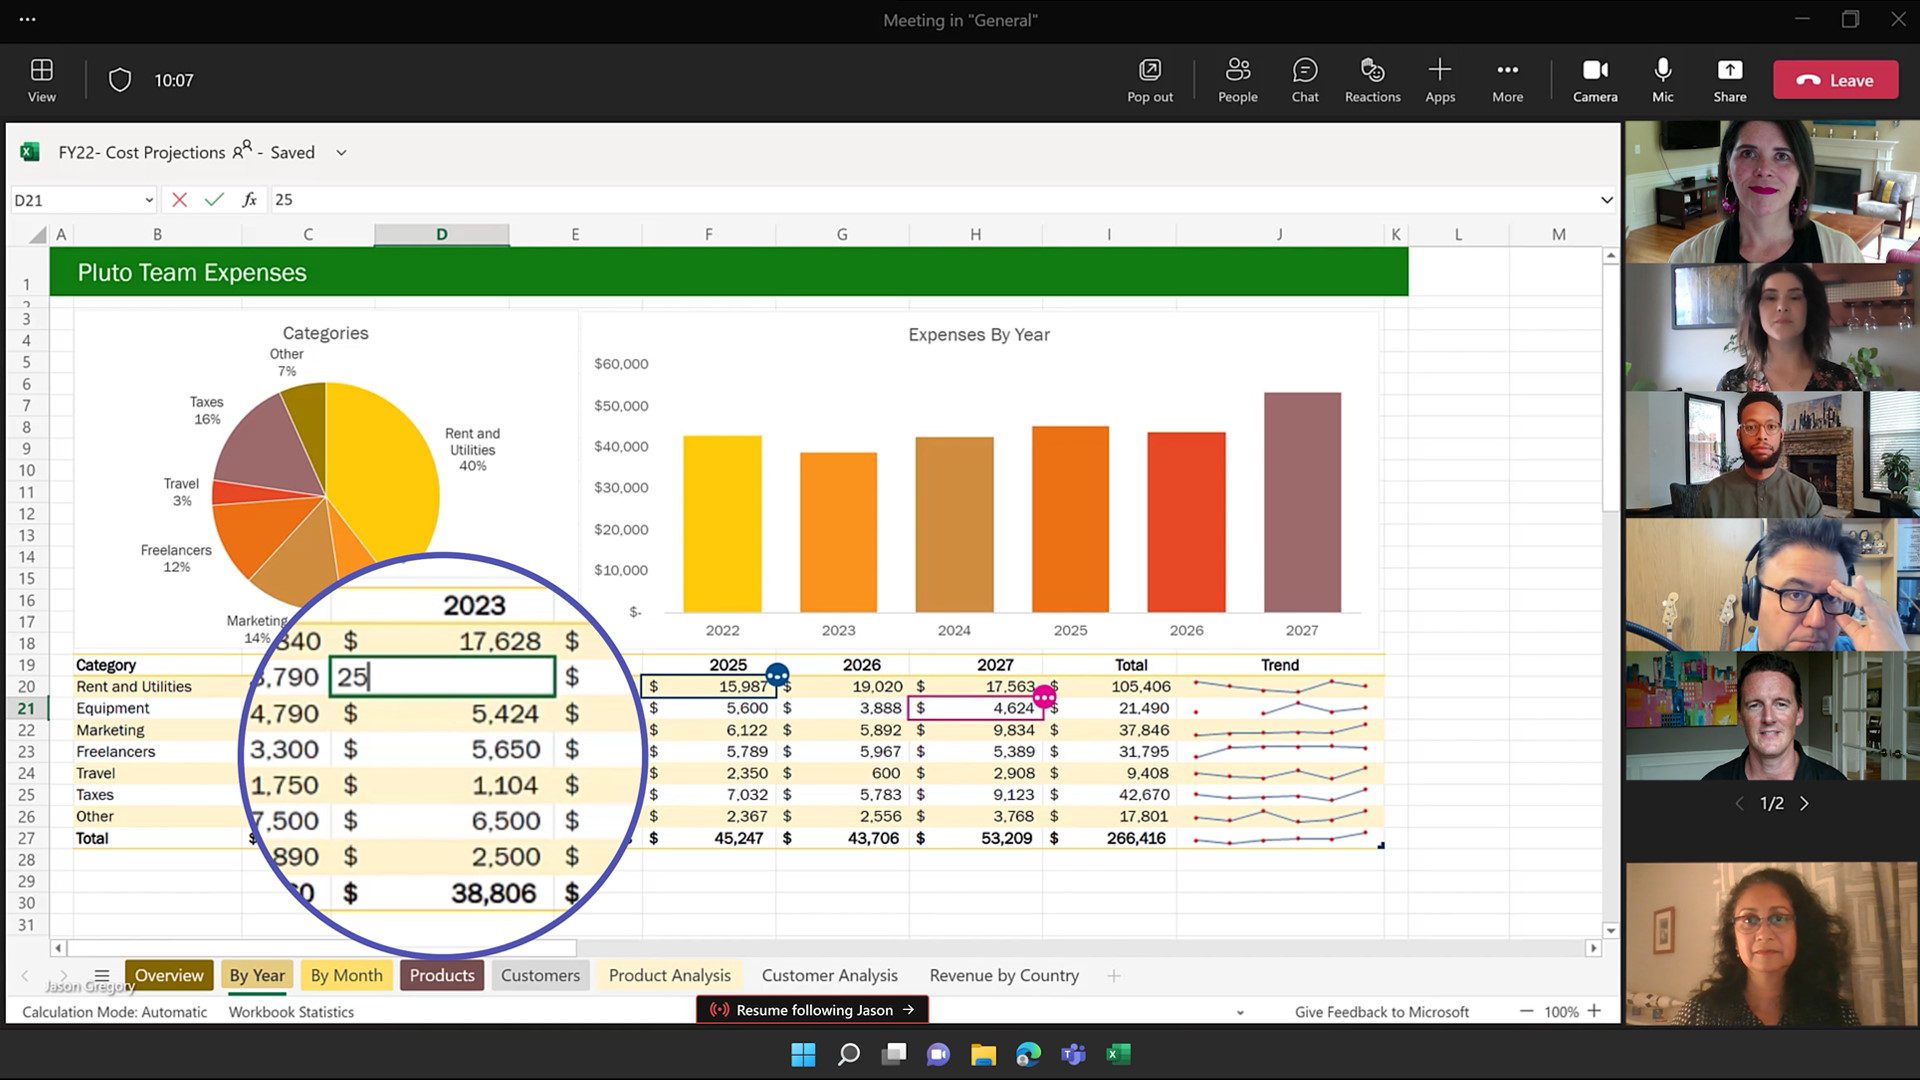1920x1080 pixels.
Task: Click the Excel application icon in taskbar
Action: click(1118, 1054)
